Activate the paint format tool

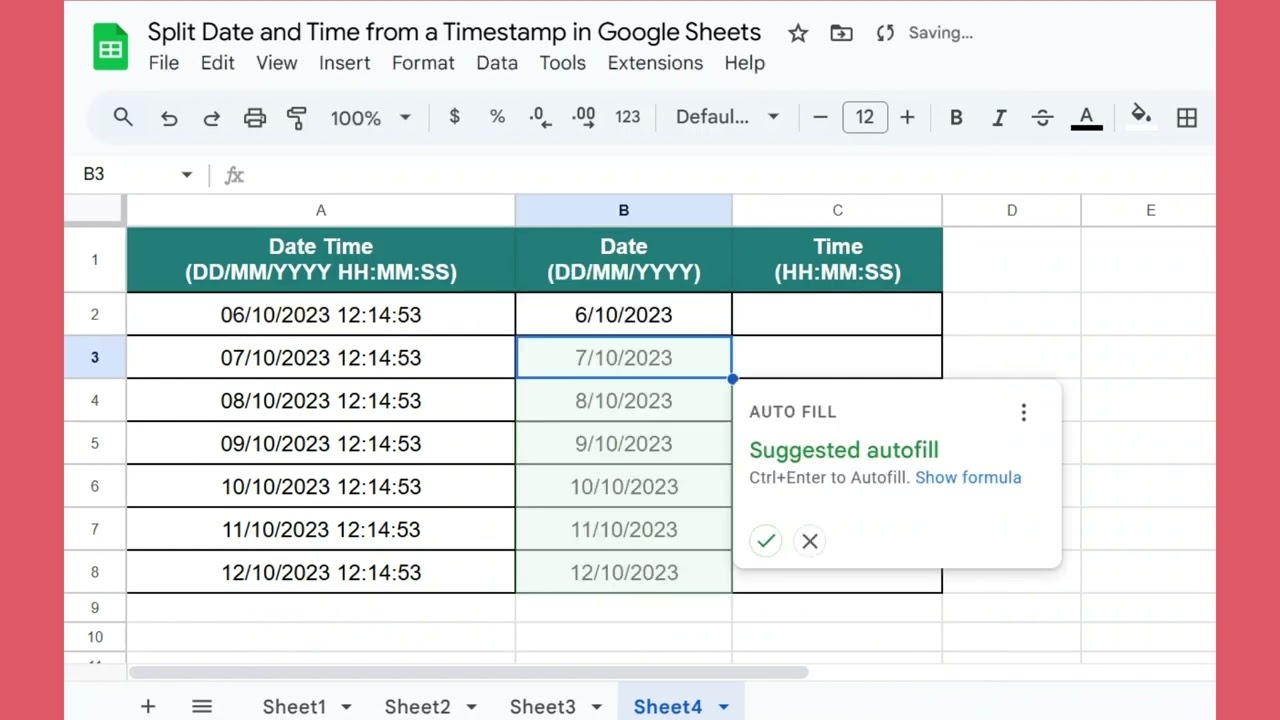pyautogui.click(x=297, y=118)
